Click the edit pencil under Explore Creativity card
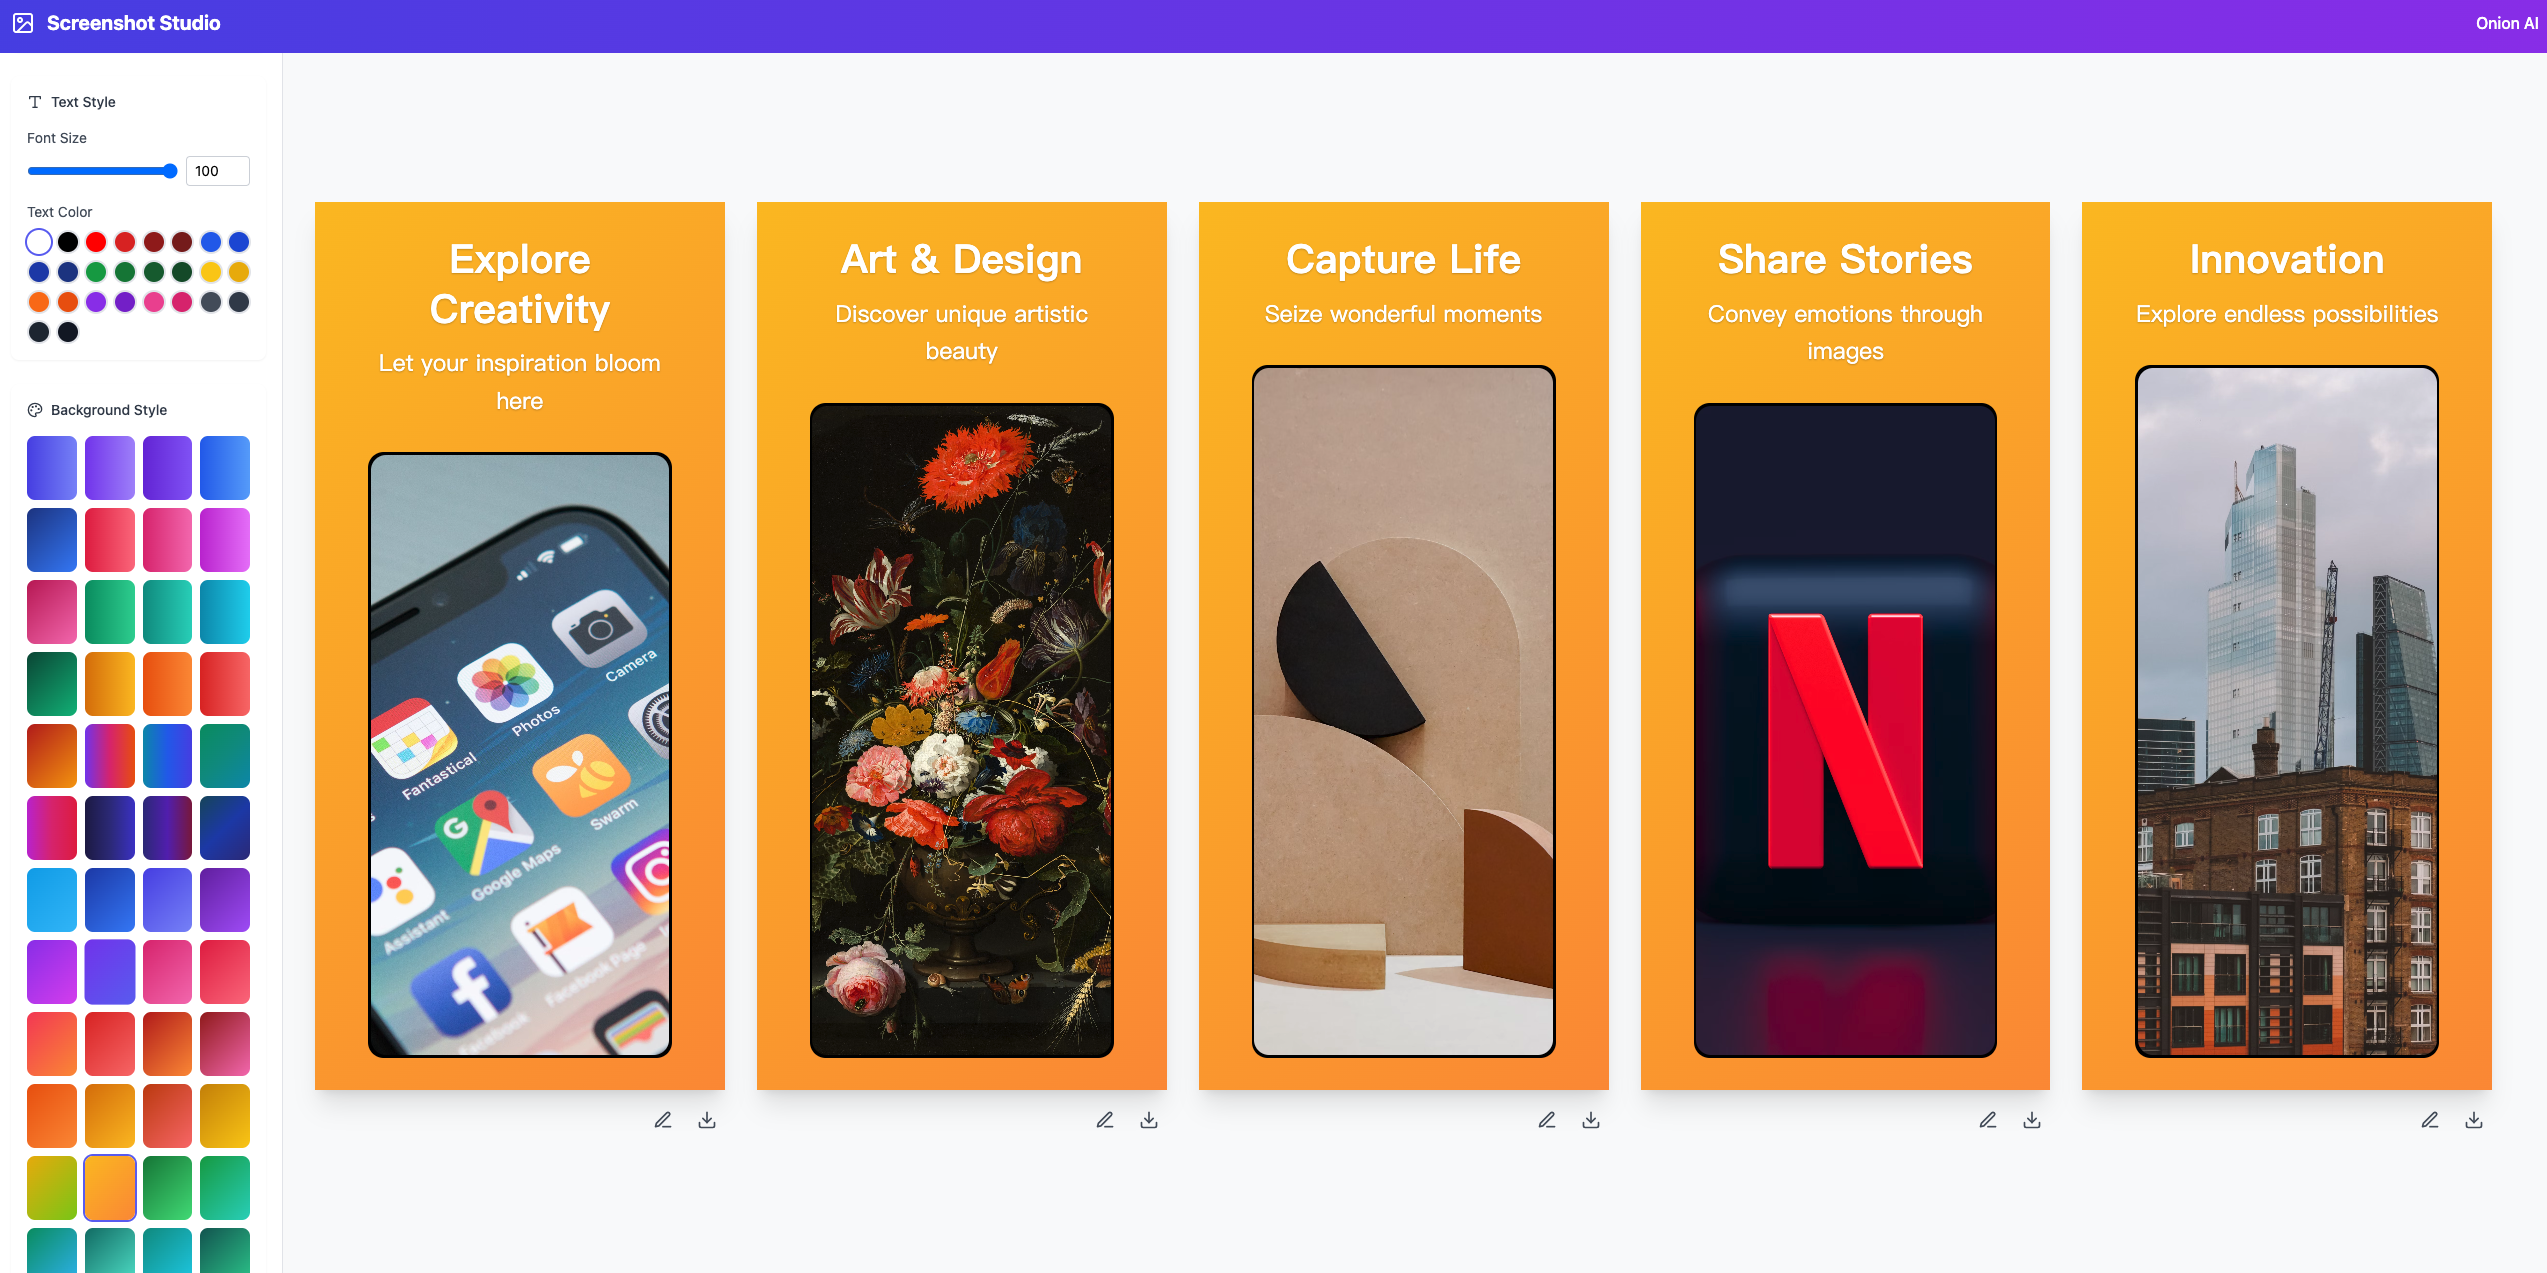Viewport: 2547px width, 1273px height. [x=663, y=1120]
